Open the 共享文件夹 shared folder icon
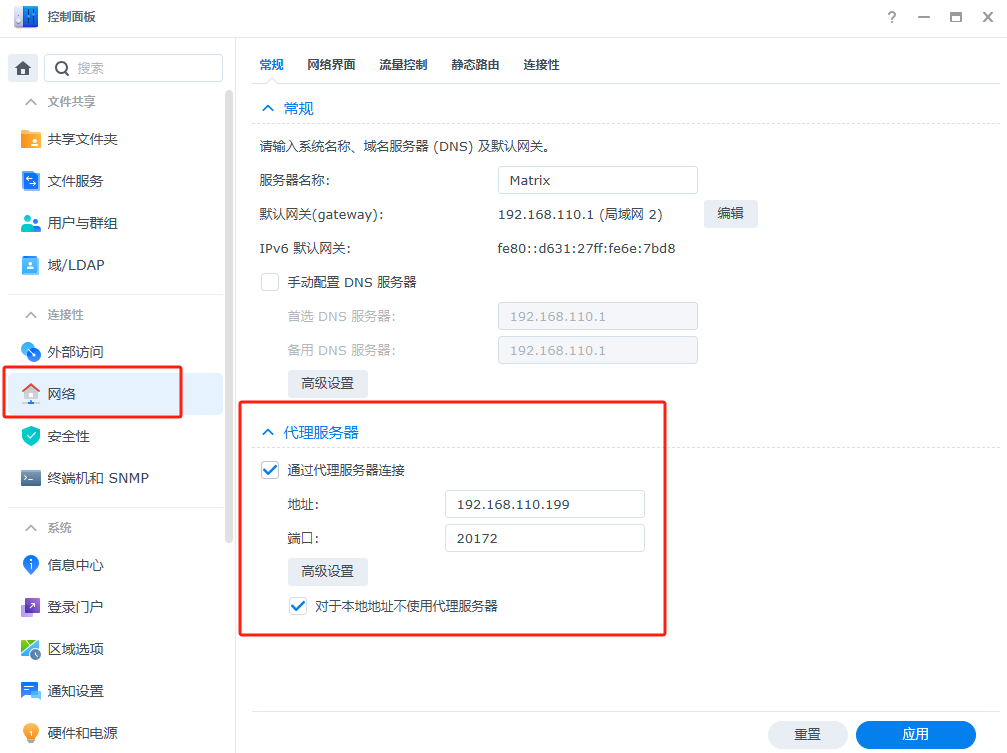 (31, 139)
